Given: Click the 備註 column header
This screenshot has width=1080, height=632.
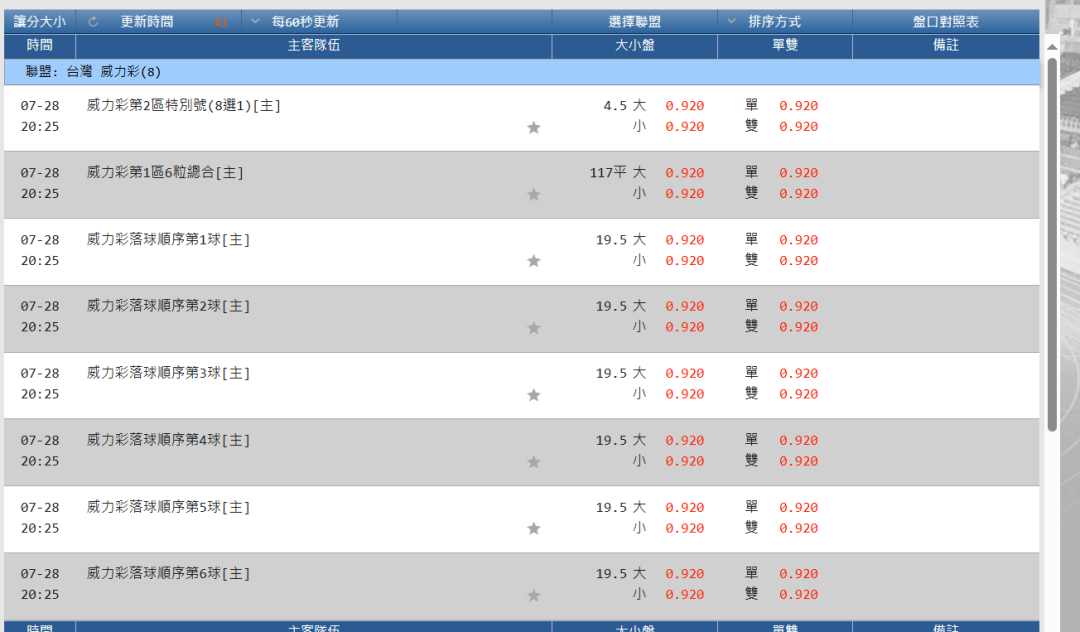Looking at the screenshot, I should (x=946, y=45).
